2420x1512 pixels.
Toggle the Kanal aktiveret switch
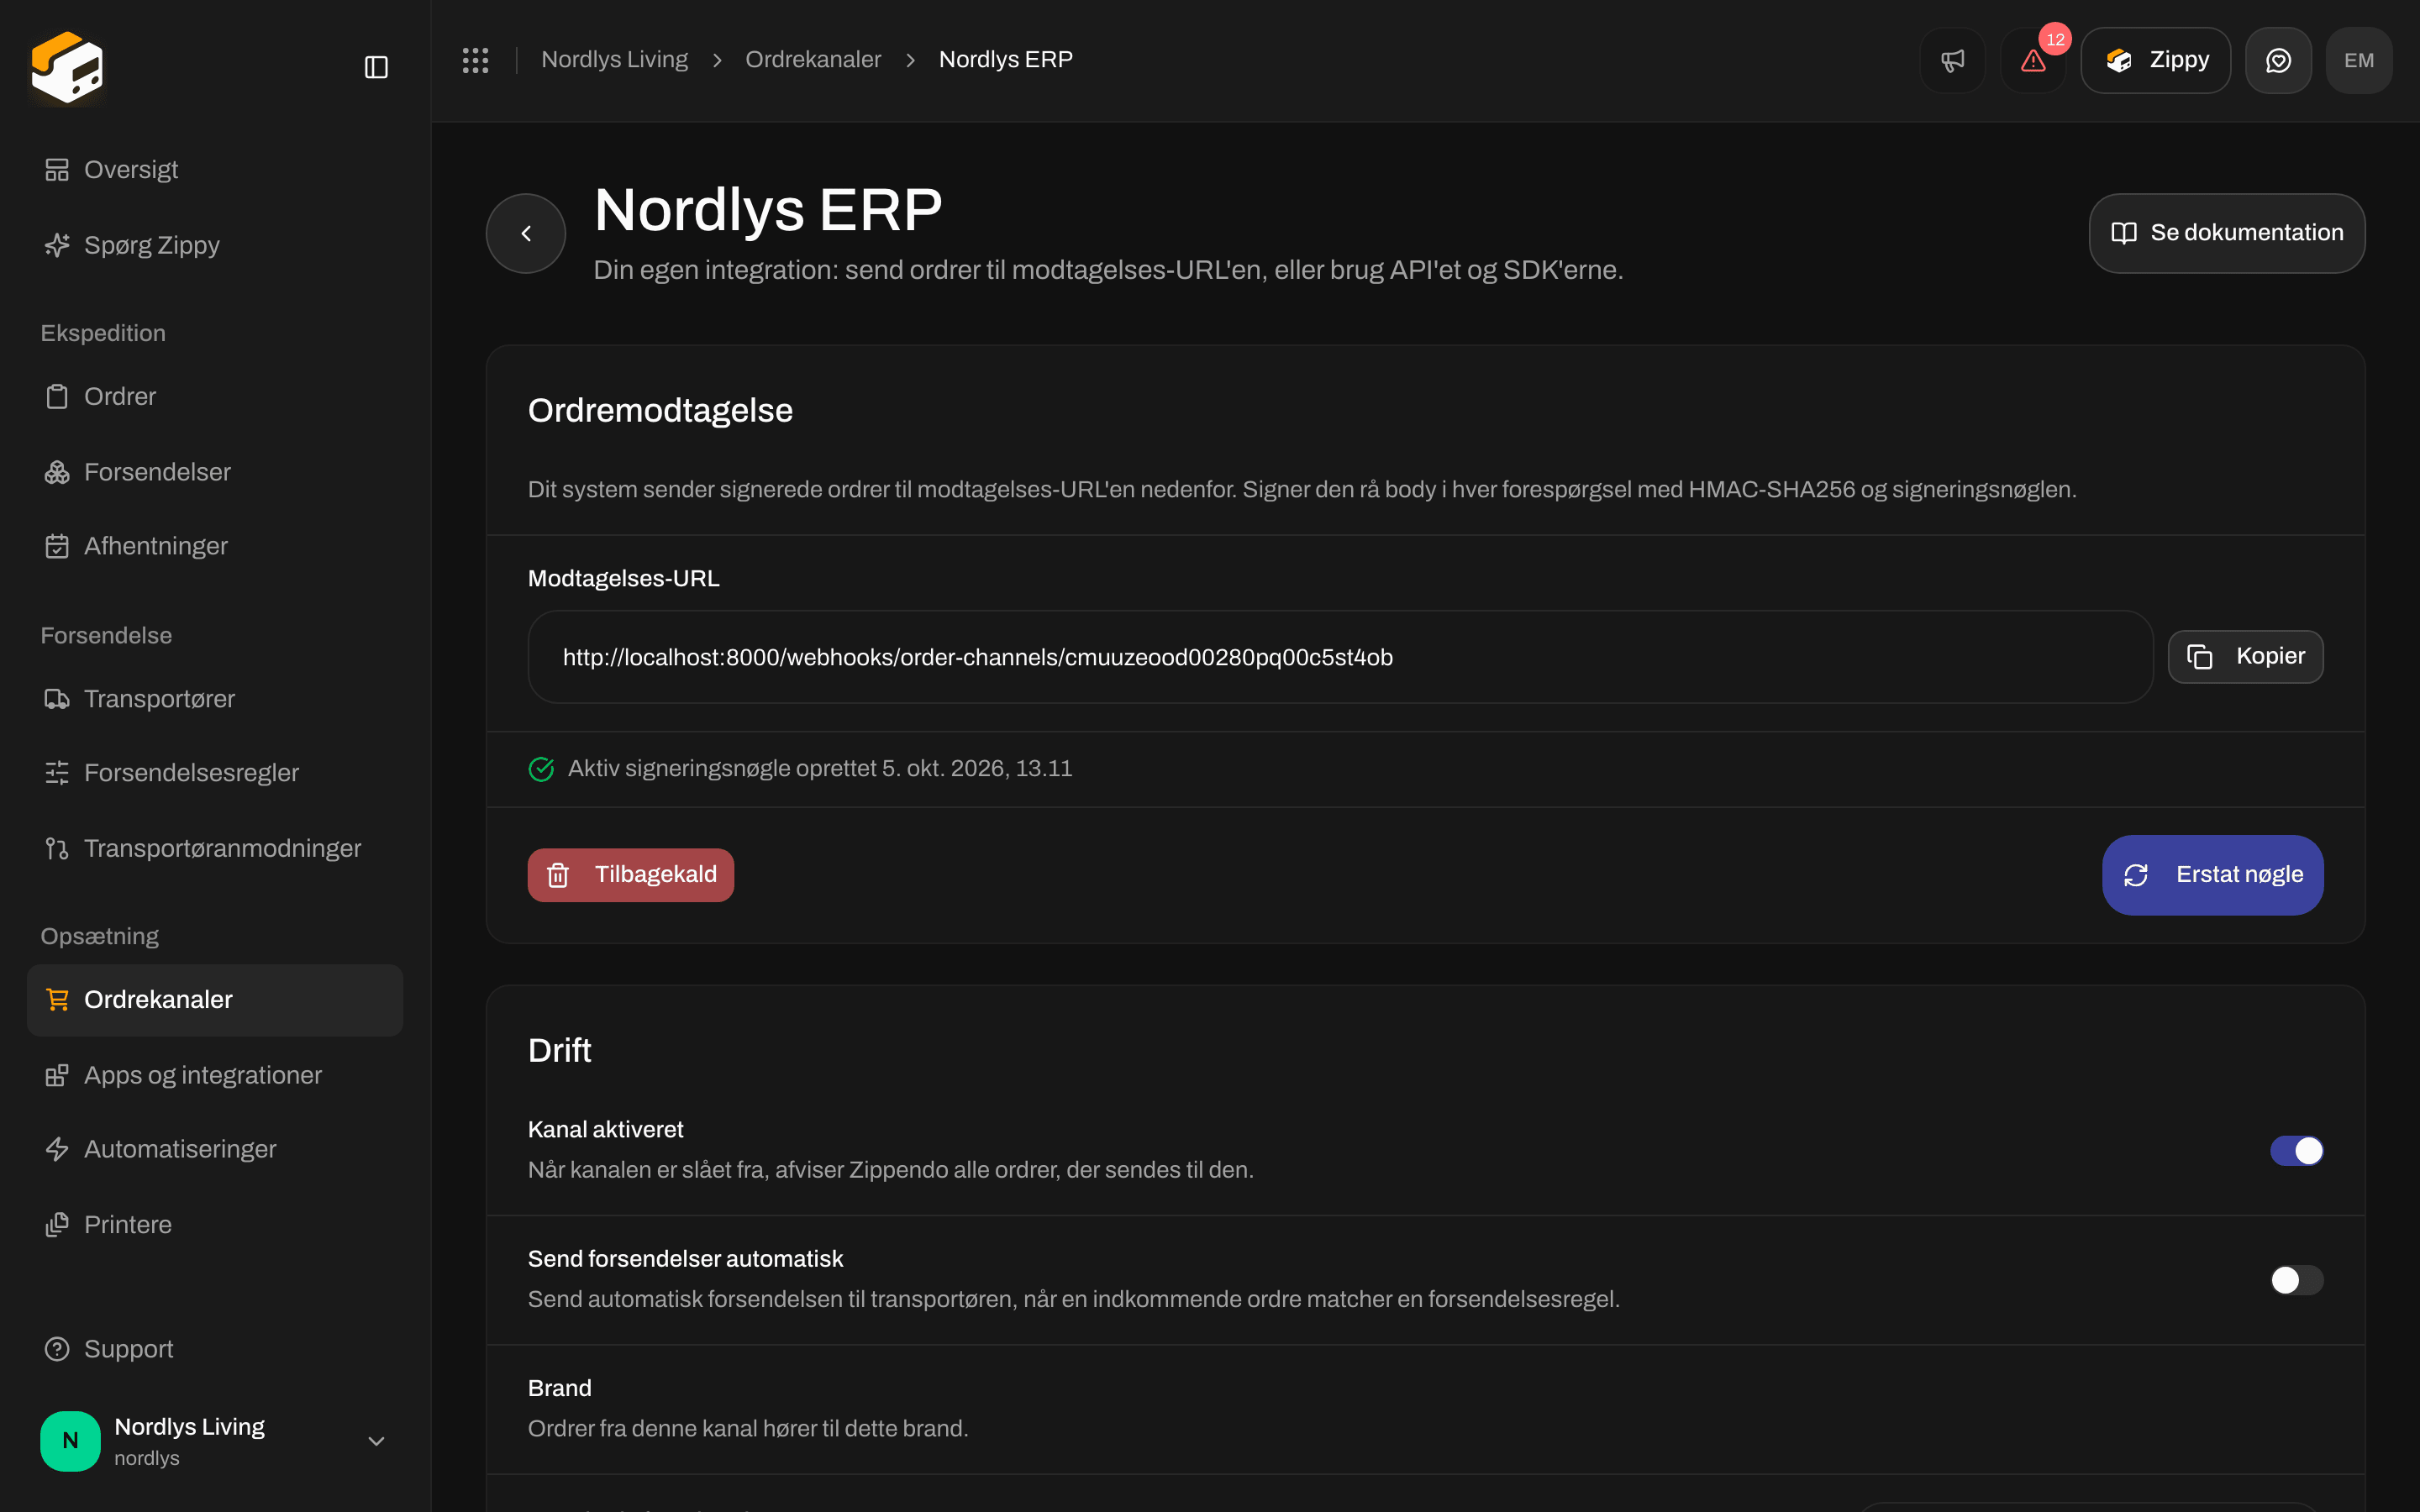2296,1151
